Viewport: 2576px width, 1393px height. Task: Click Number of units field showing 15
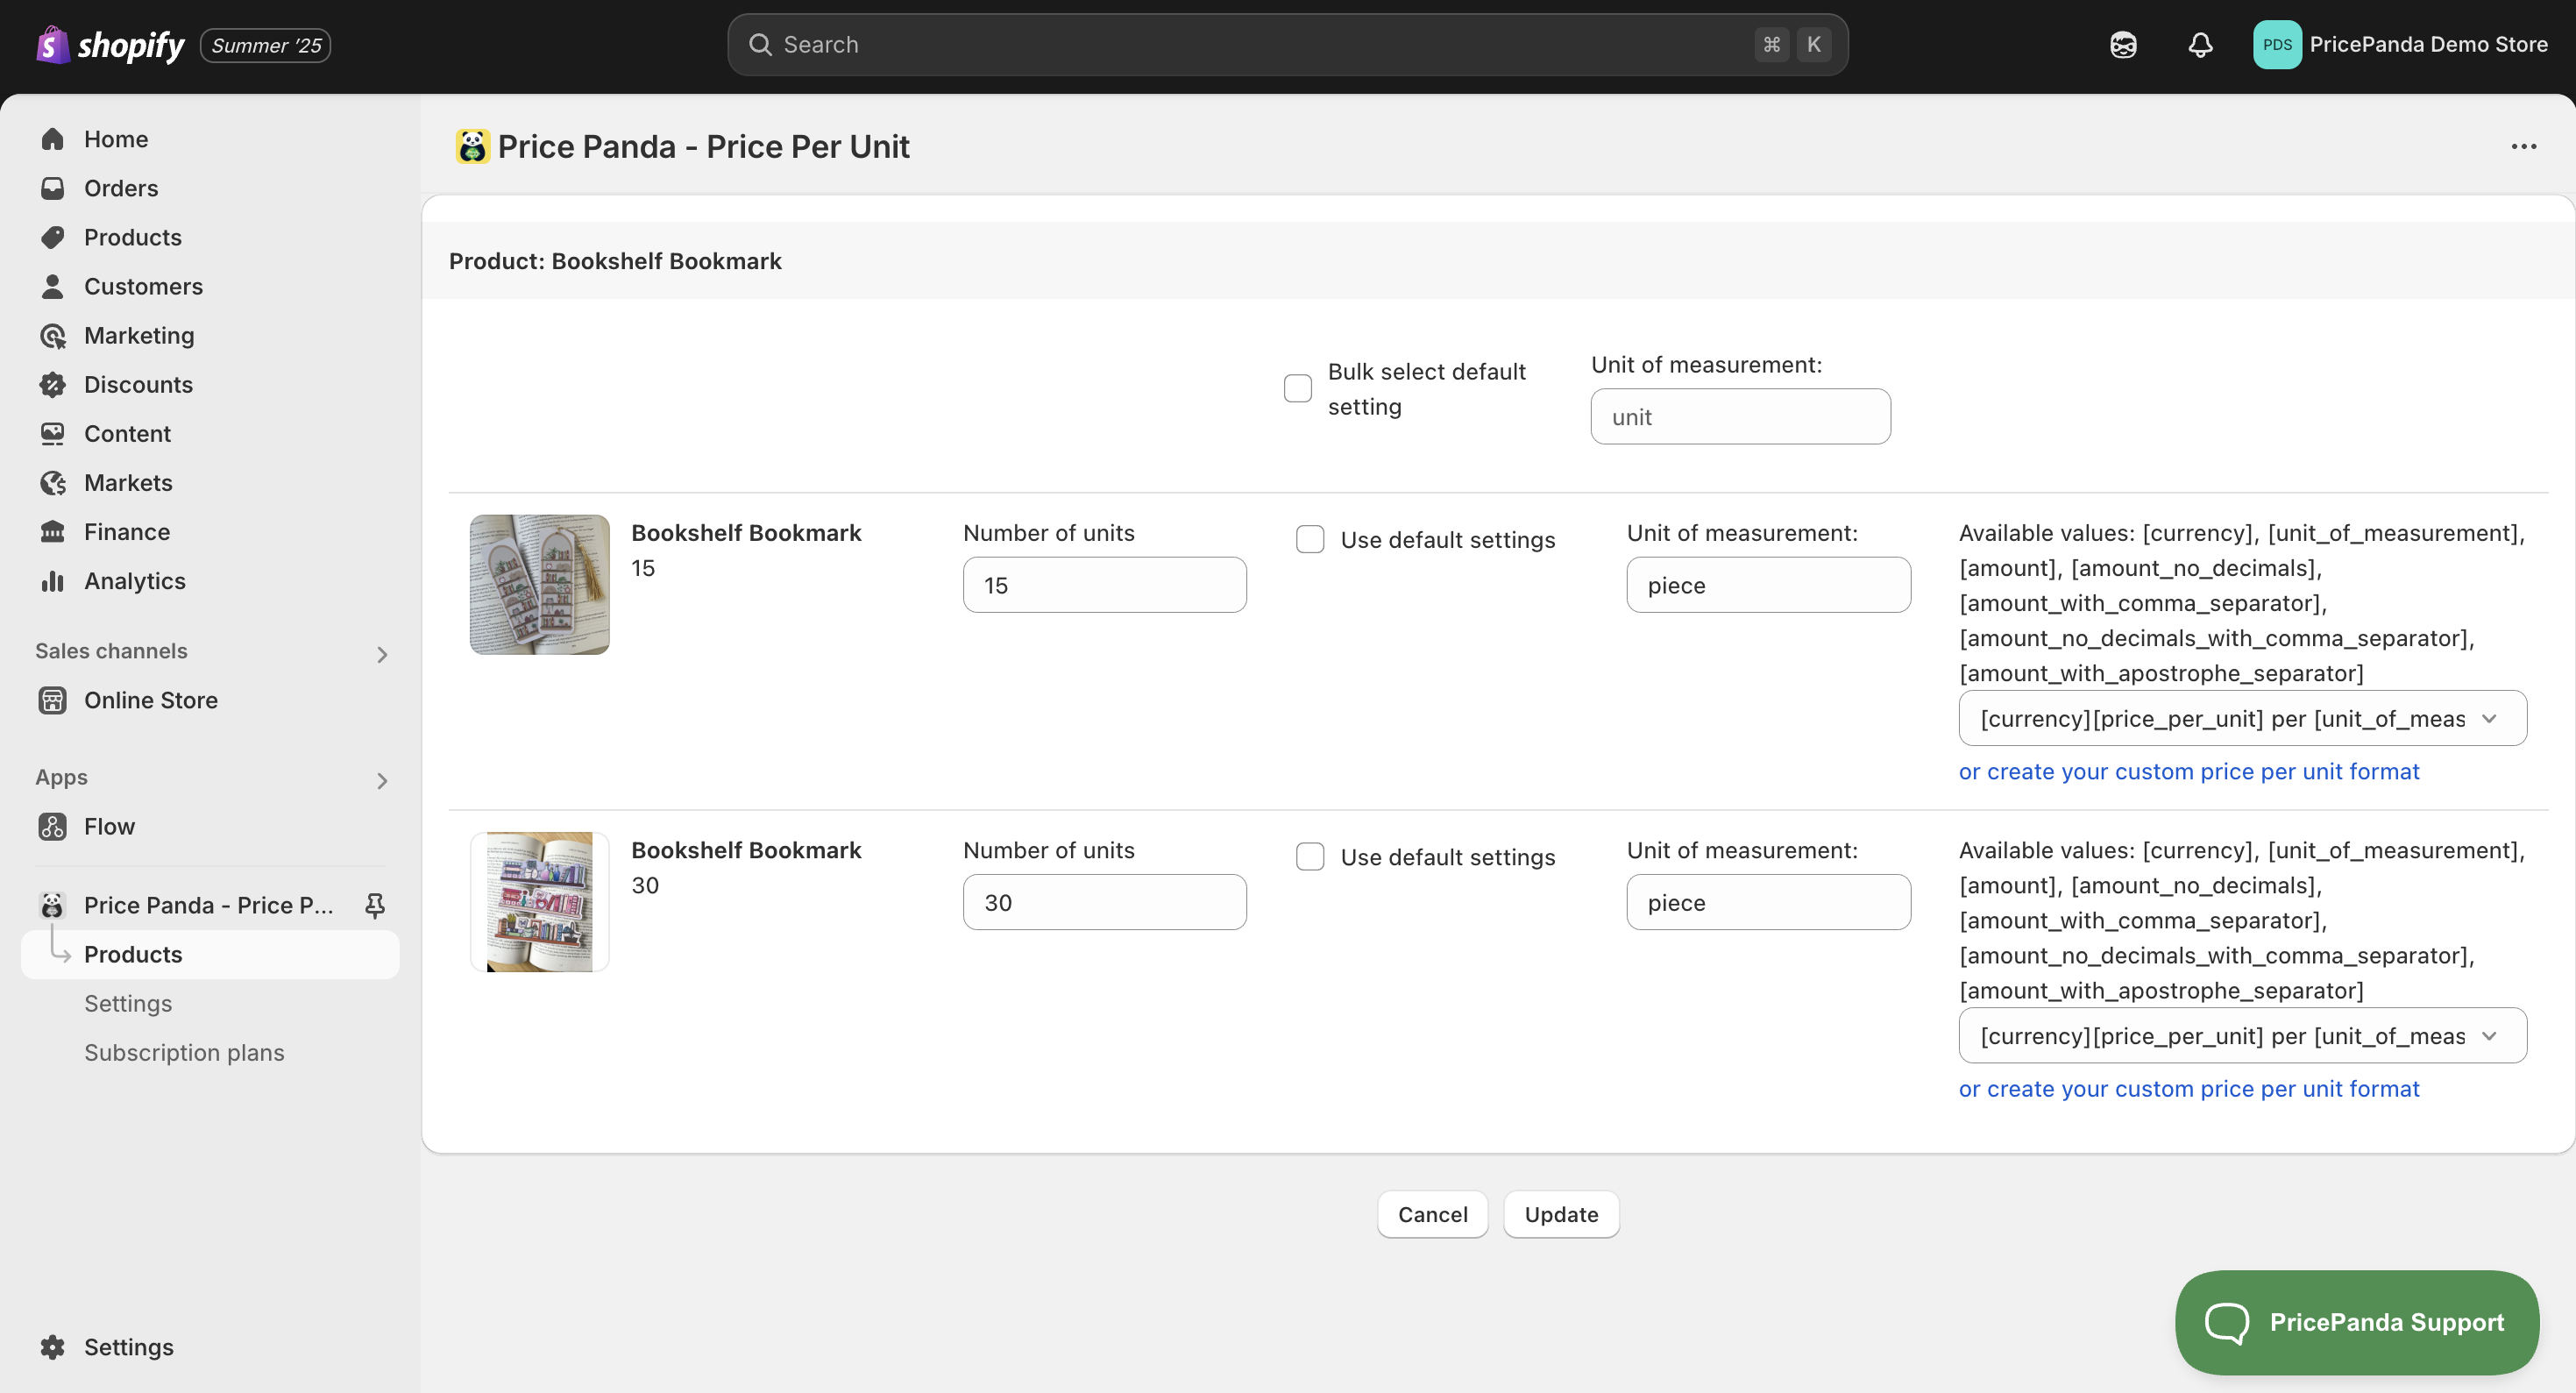pos(1104,584)
